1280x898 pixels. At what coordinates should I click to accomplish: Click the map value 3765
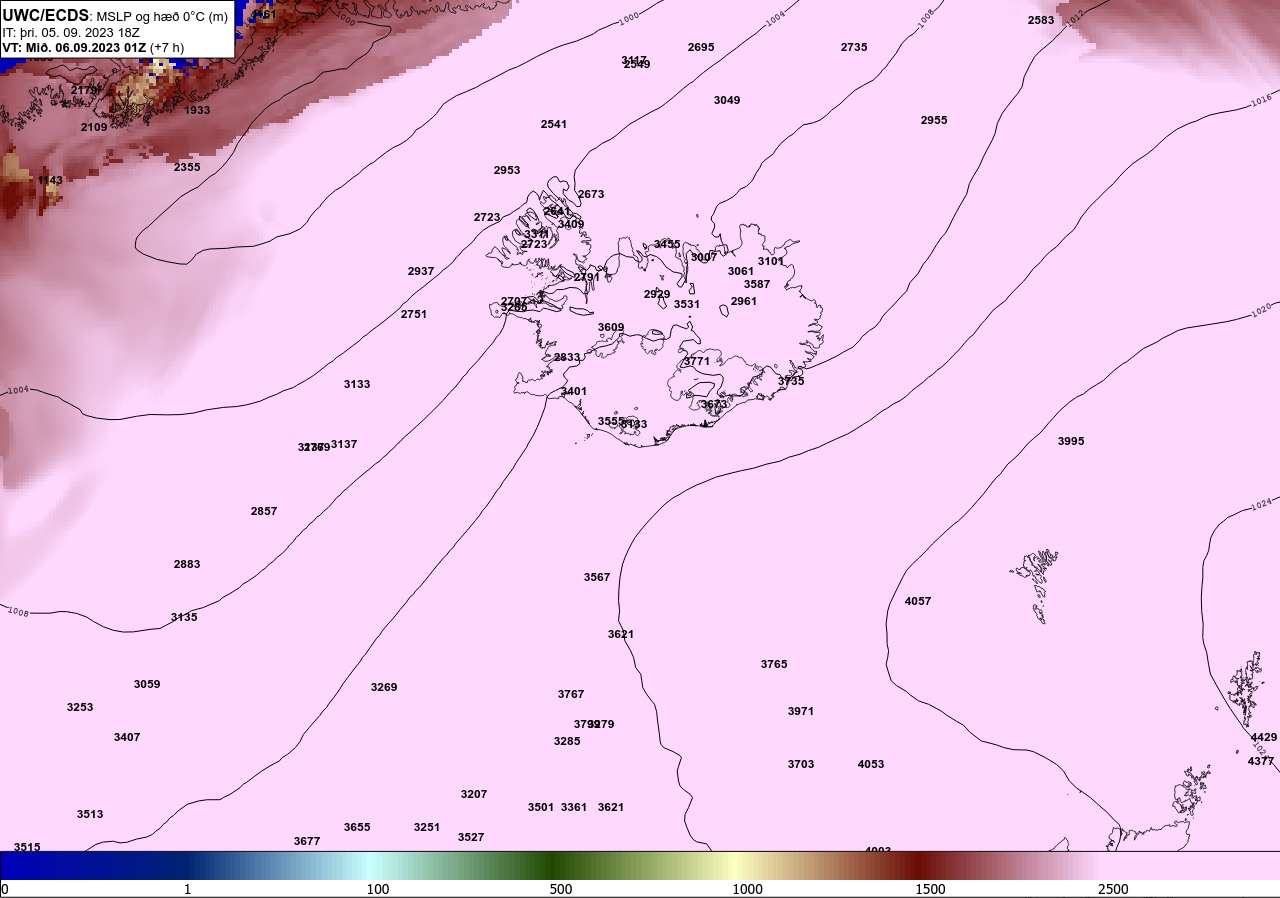pyautogui.click(x=774, y=664)
